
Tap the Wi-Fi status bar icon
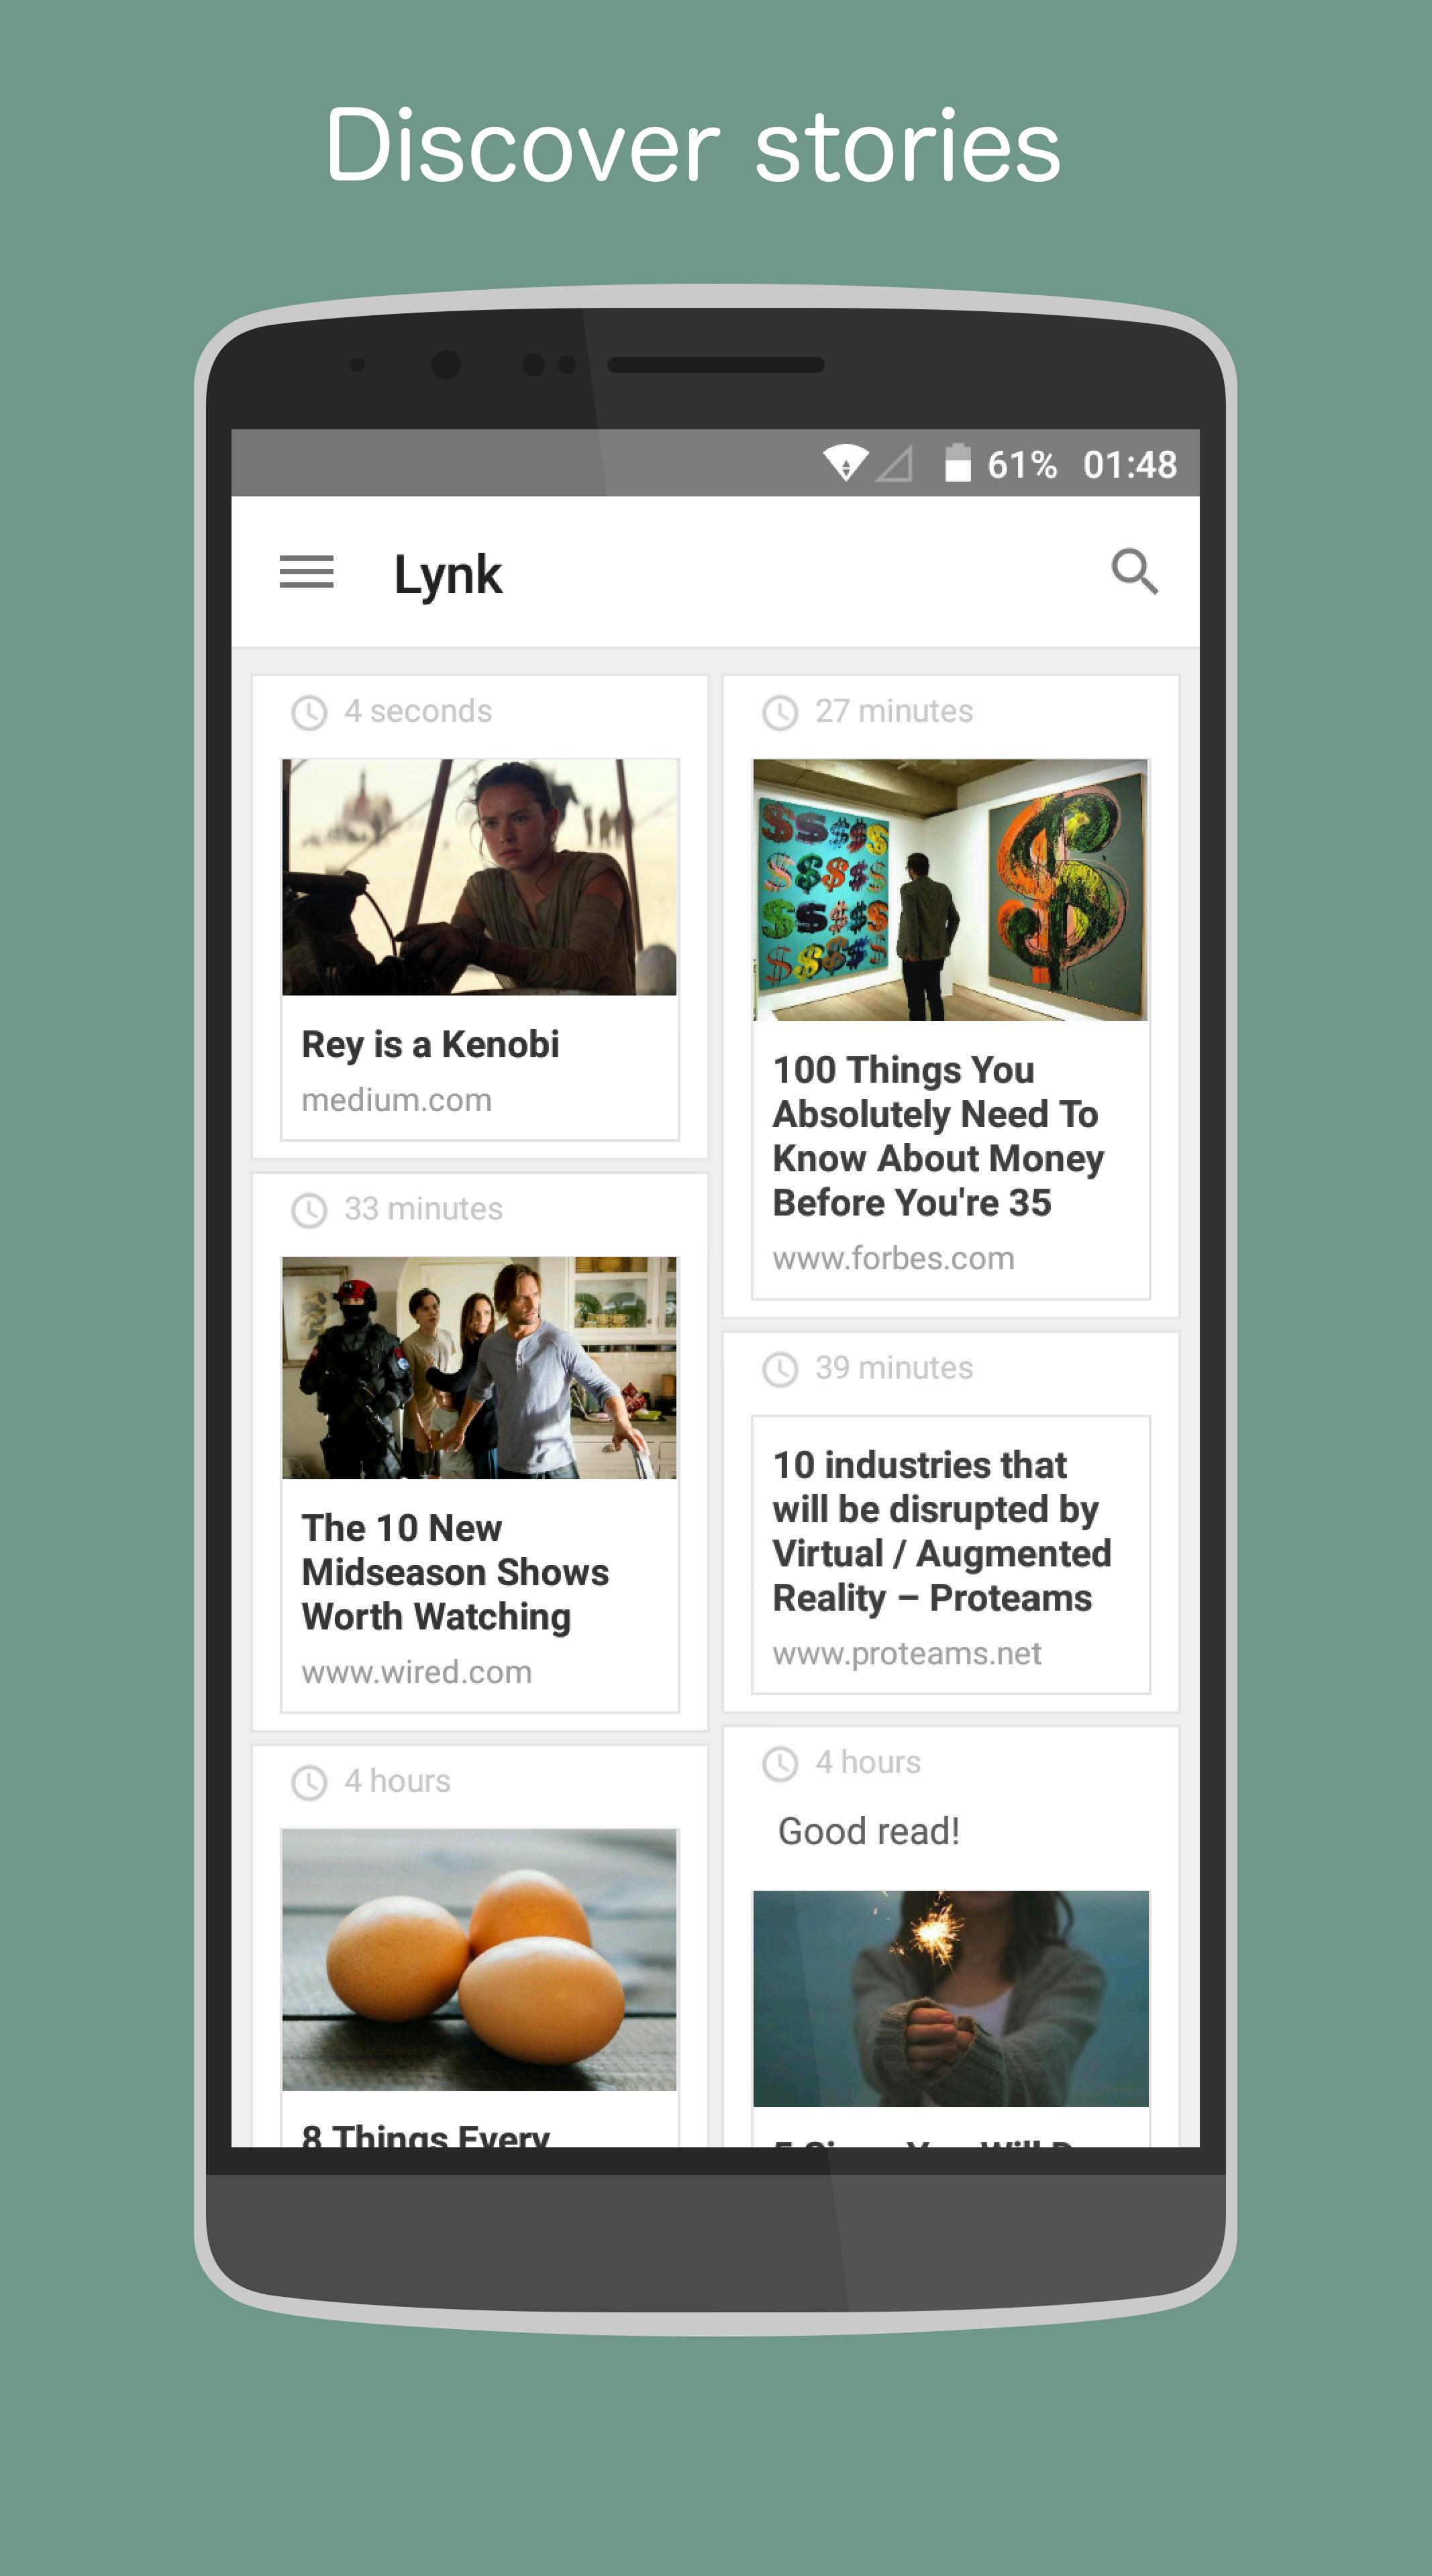click(x=845, y=463)
